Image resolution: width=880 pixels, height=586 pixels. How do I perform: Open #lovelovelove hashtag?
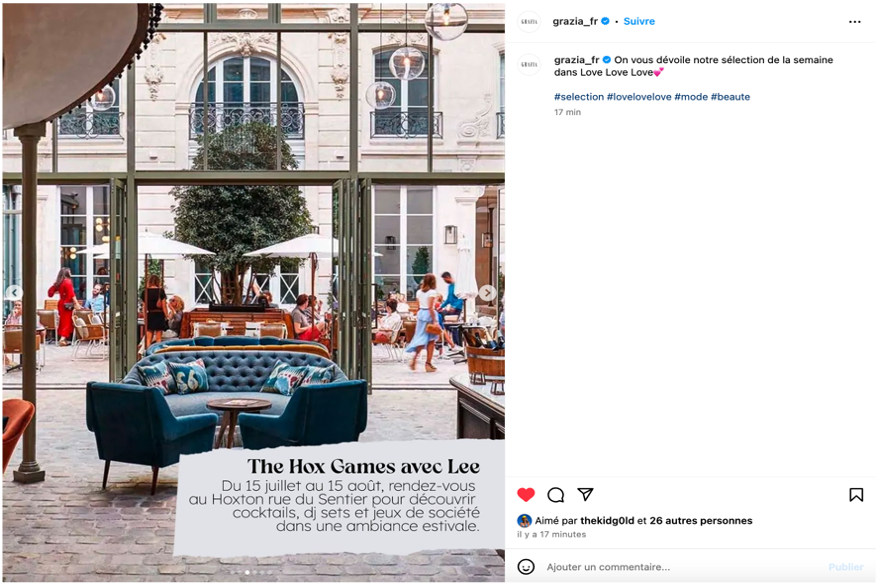[x=639, y=97]
